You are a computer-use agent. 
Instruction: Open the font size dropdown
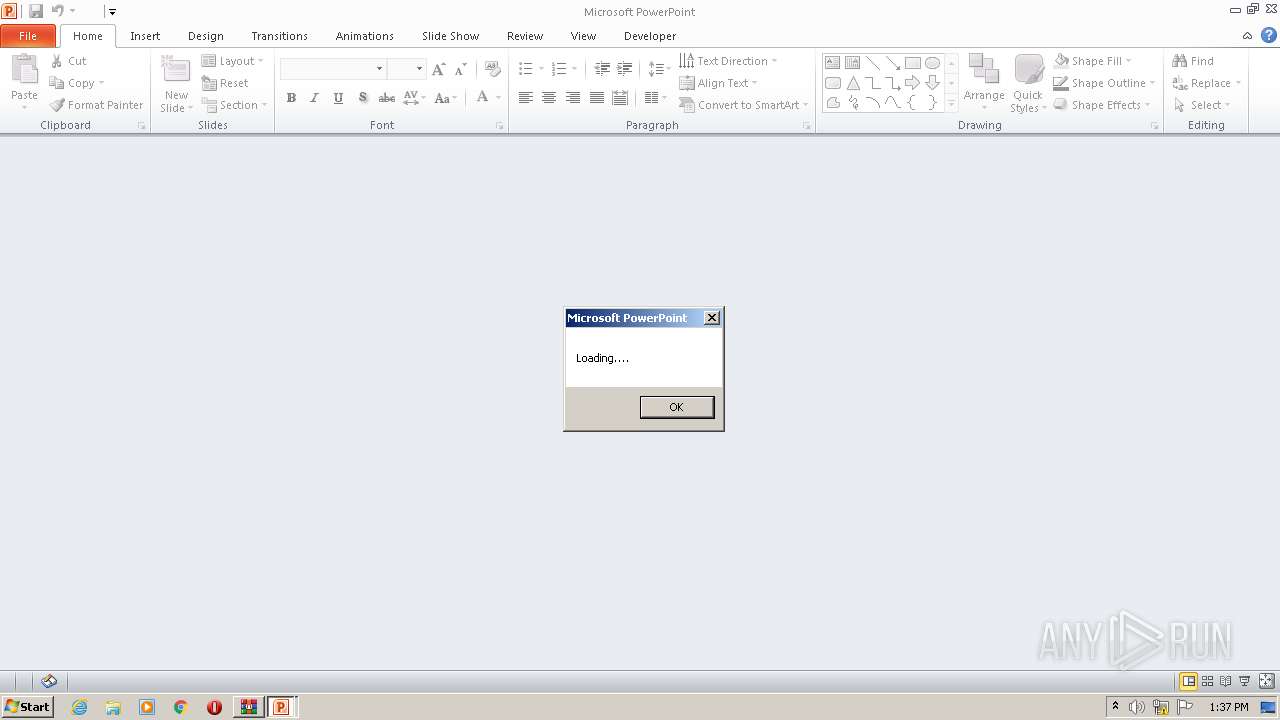point(419,69)
